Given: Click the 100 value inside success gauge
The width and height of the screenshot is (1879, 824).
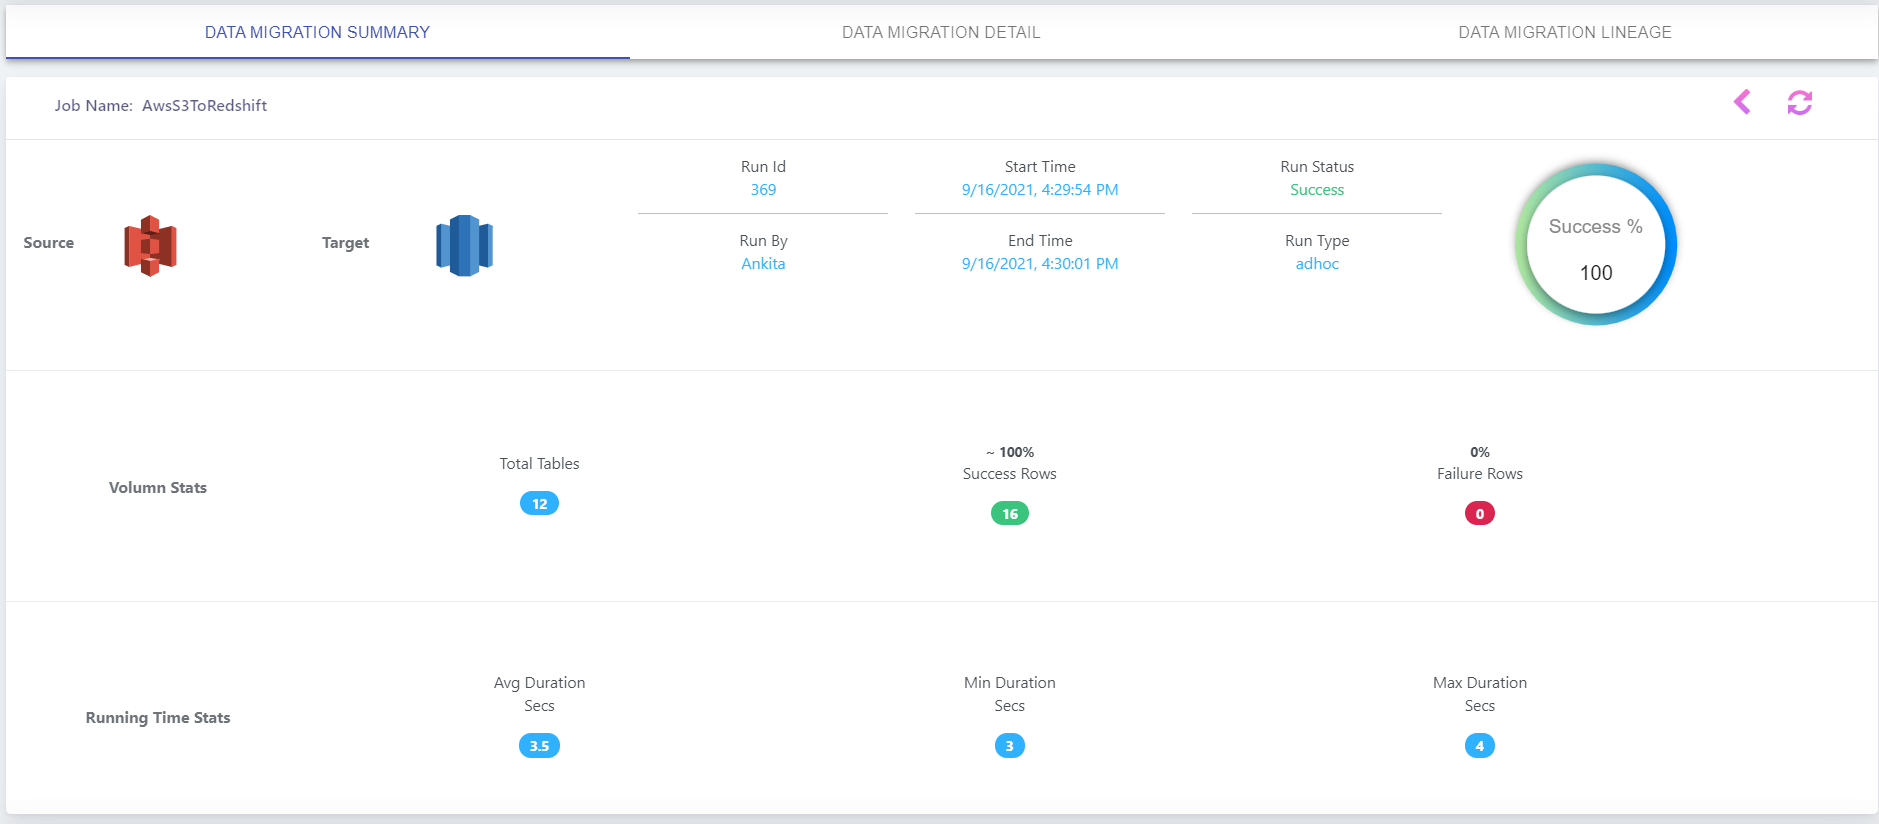Looking at the screenshot, I should pyautogui.click(x=1596, y=273).
